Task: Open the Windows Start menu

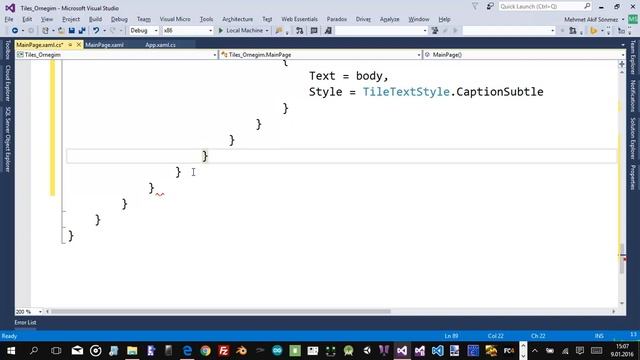Action: click(x=11, y=351)
